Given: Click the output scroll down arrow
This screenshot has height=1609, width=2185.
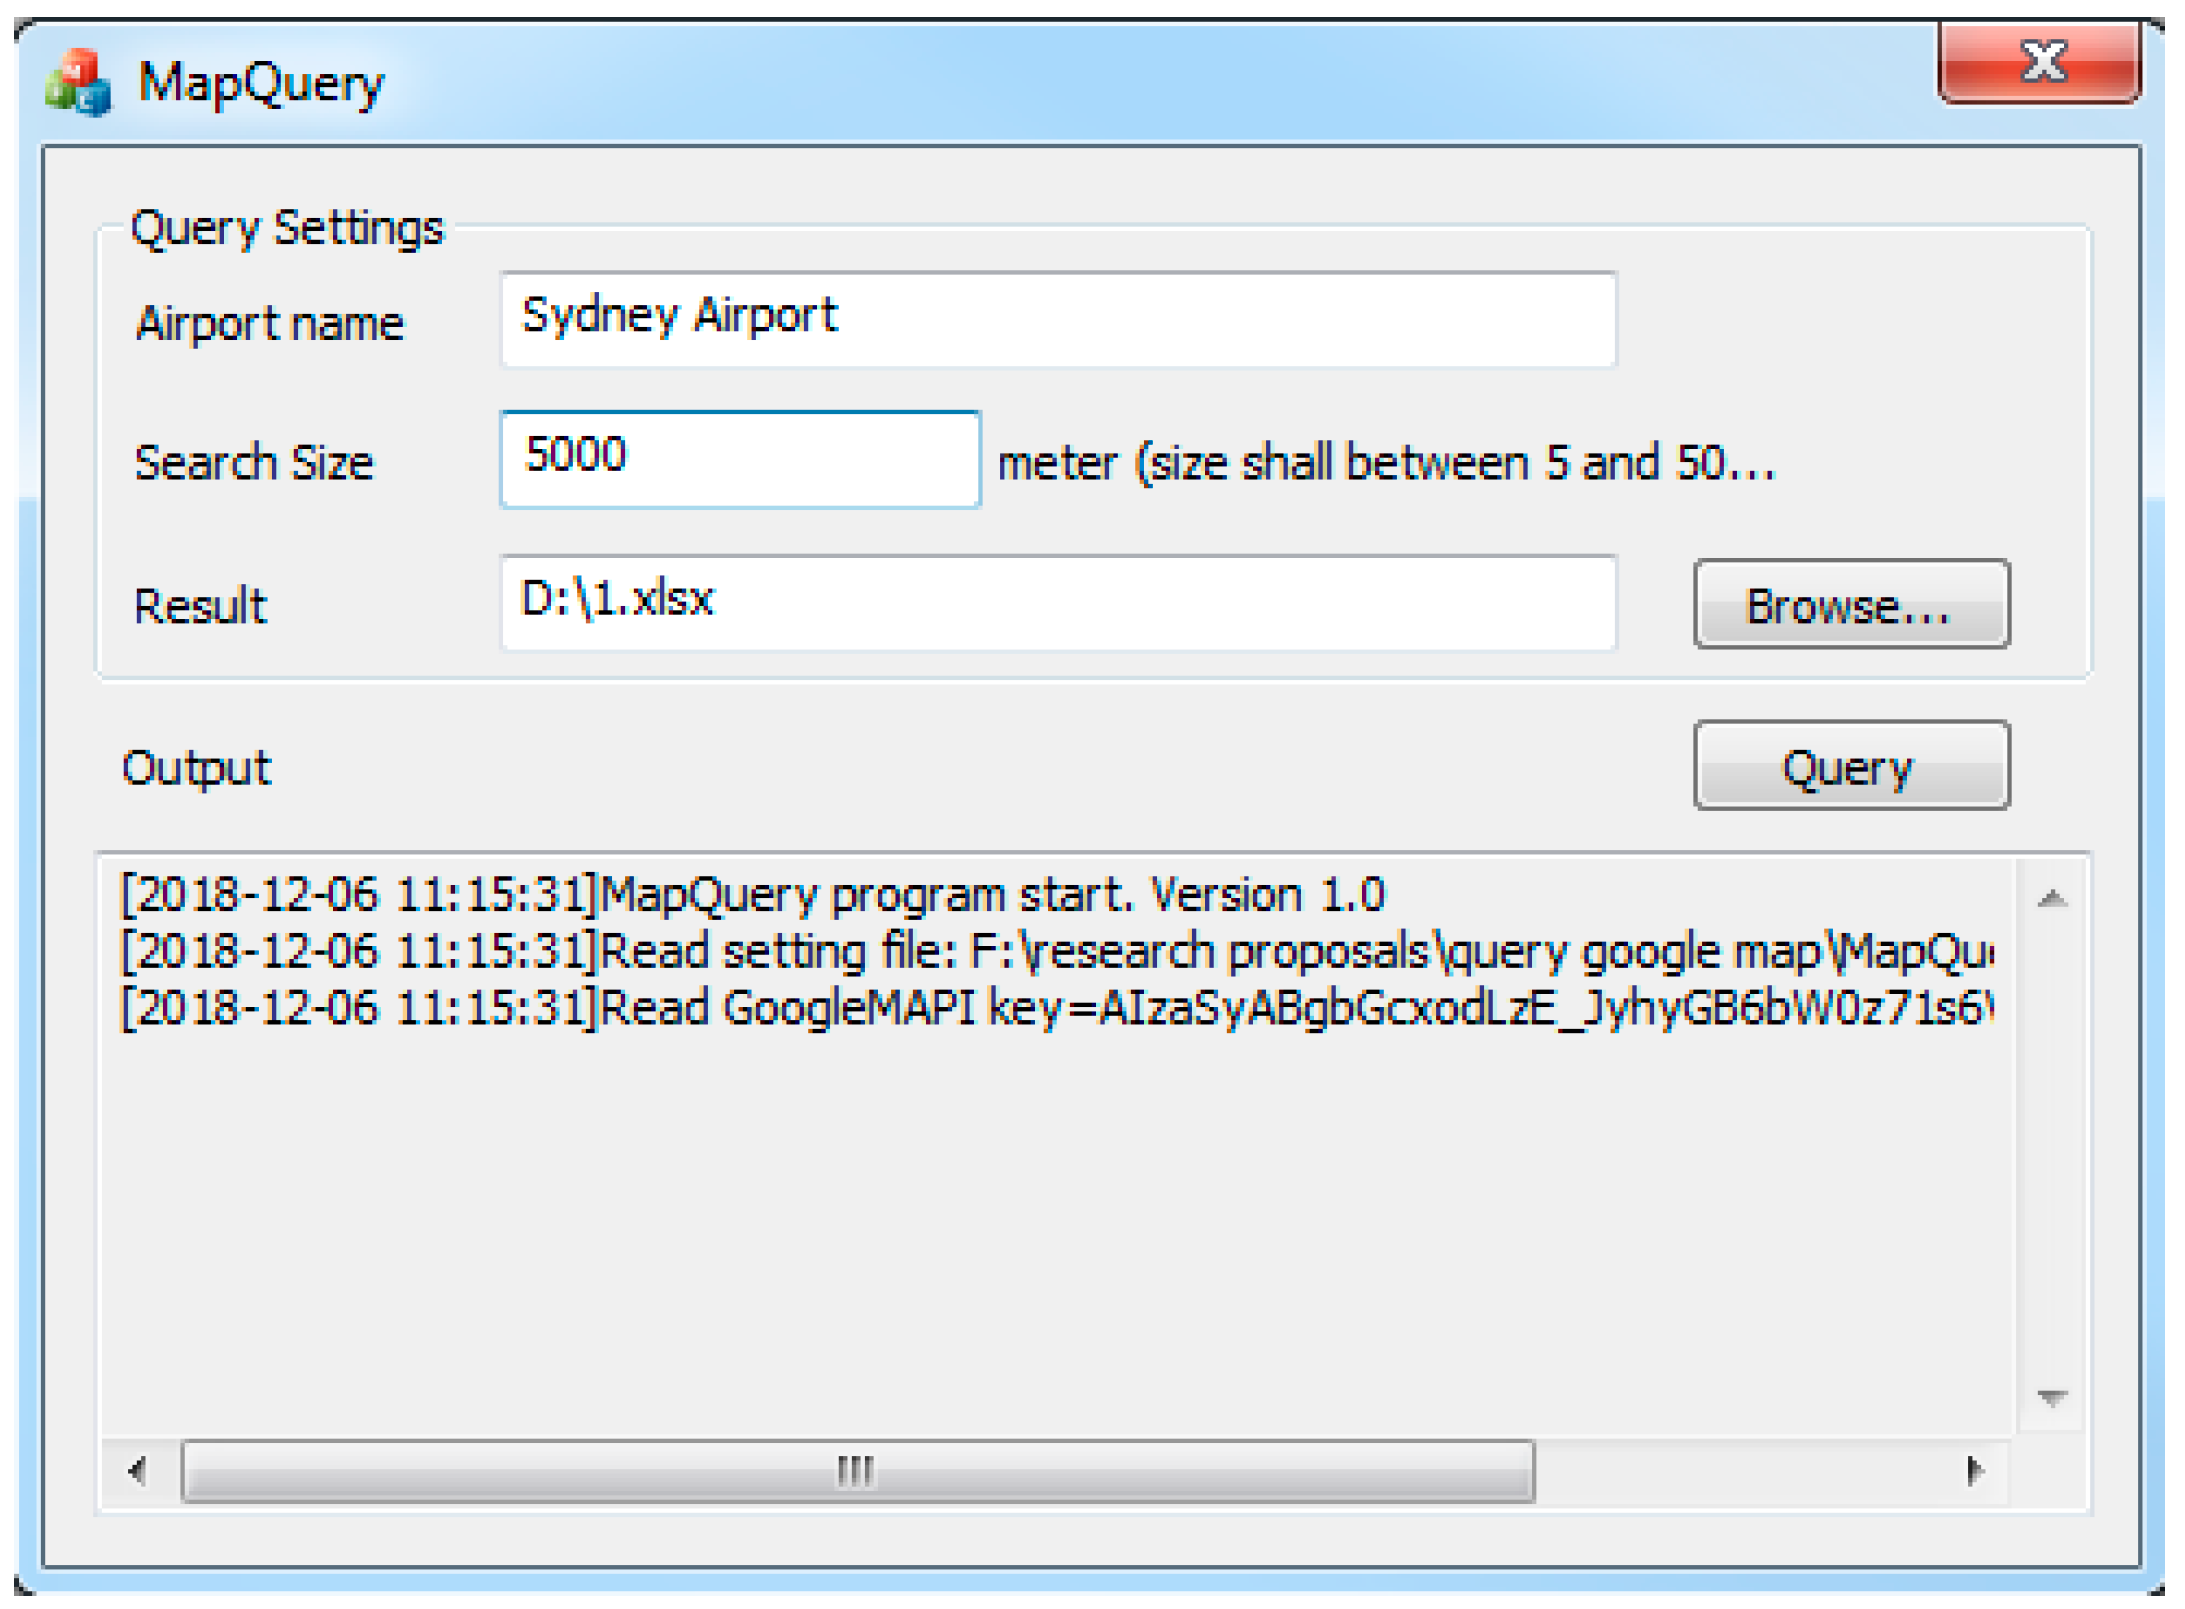Looking at the screenshot, I should click(x=2051, y=1396).
